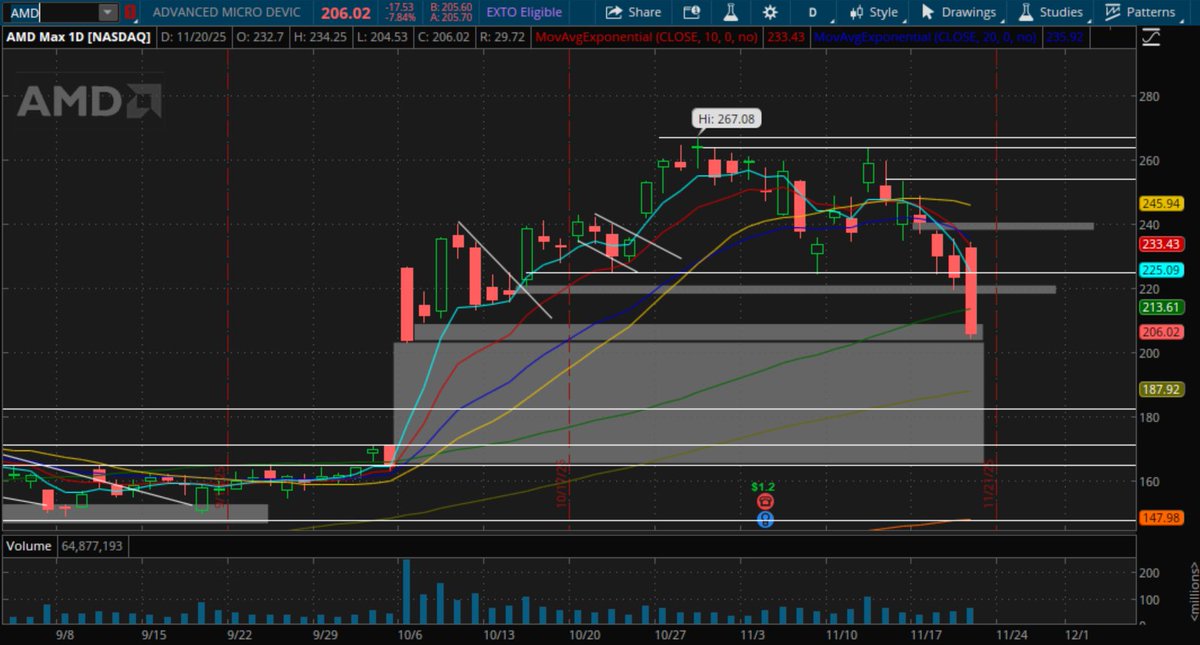
Task: Click the red 233.43 price axis label
Action: (x=1162, y=244)
